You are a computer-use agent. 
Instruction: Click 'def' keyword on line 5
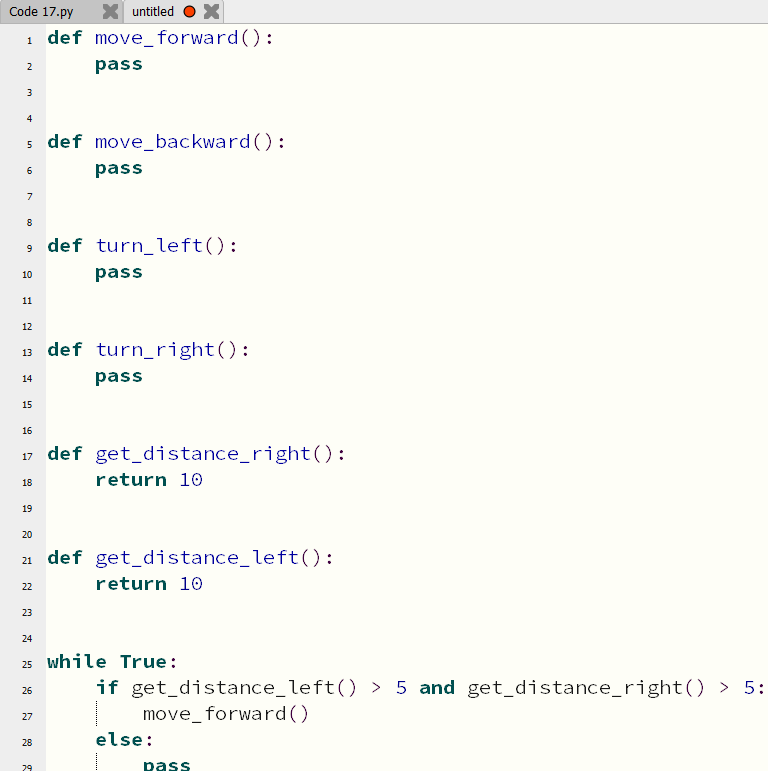tap(65, 142)
